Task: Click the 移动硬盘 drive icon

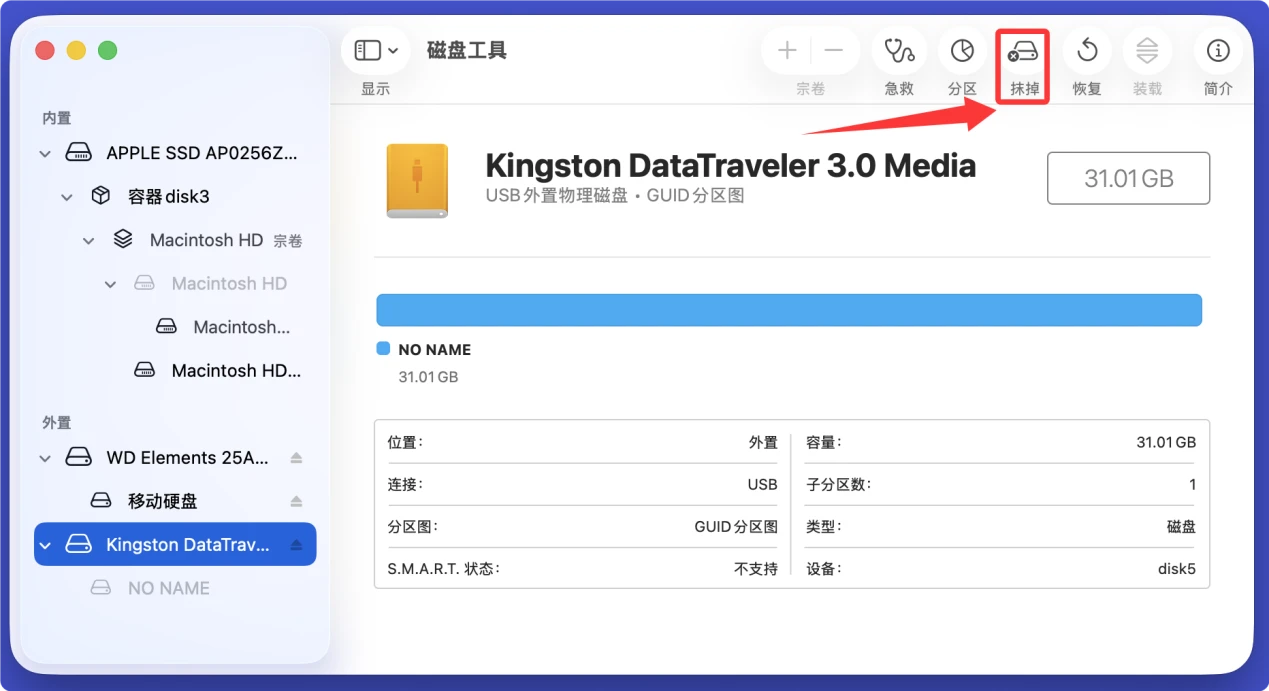Action: pos(101,500)
